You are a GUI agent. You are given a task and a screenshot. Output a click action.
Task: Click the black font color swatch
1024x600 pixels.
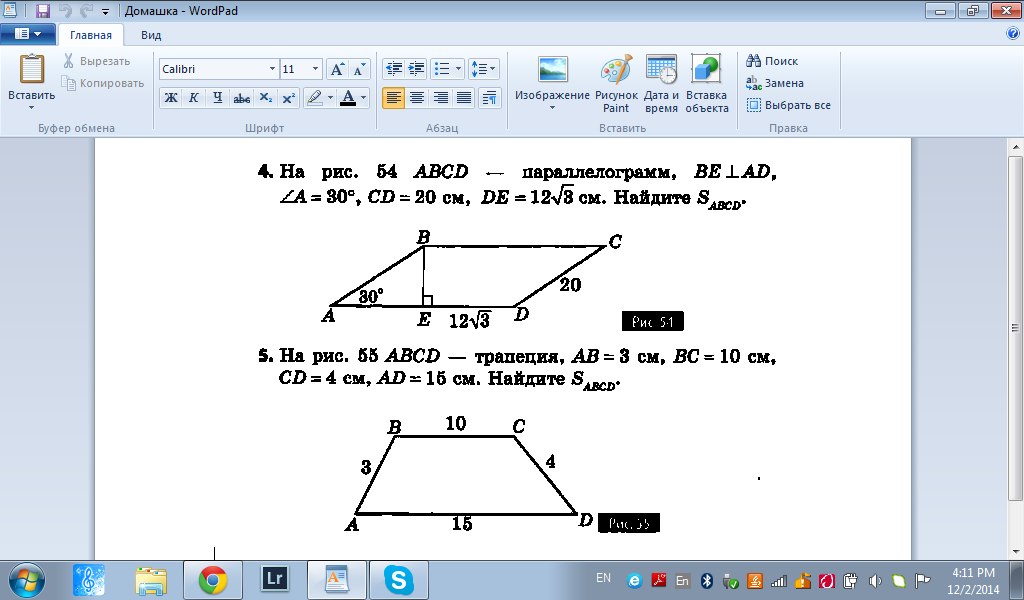[347, 98]
